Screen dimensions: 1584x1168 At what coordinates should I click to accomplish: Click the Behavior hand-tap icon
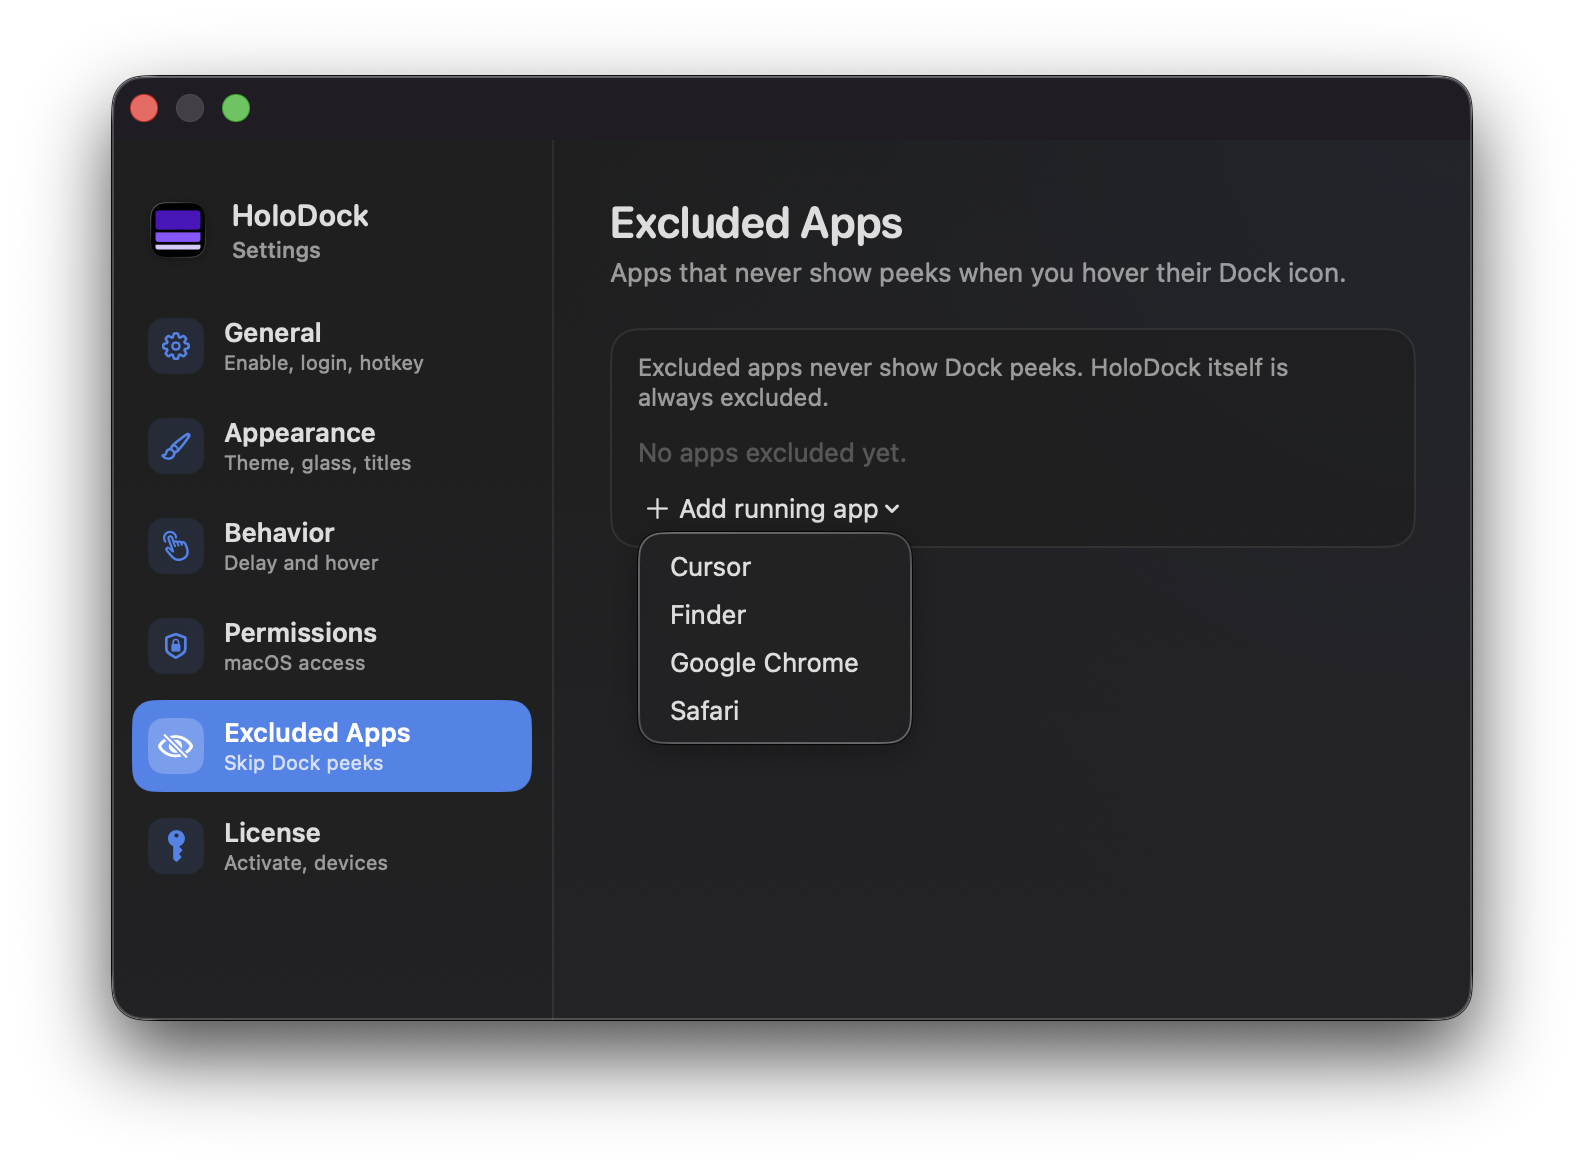point(176,546)
